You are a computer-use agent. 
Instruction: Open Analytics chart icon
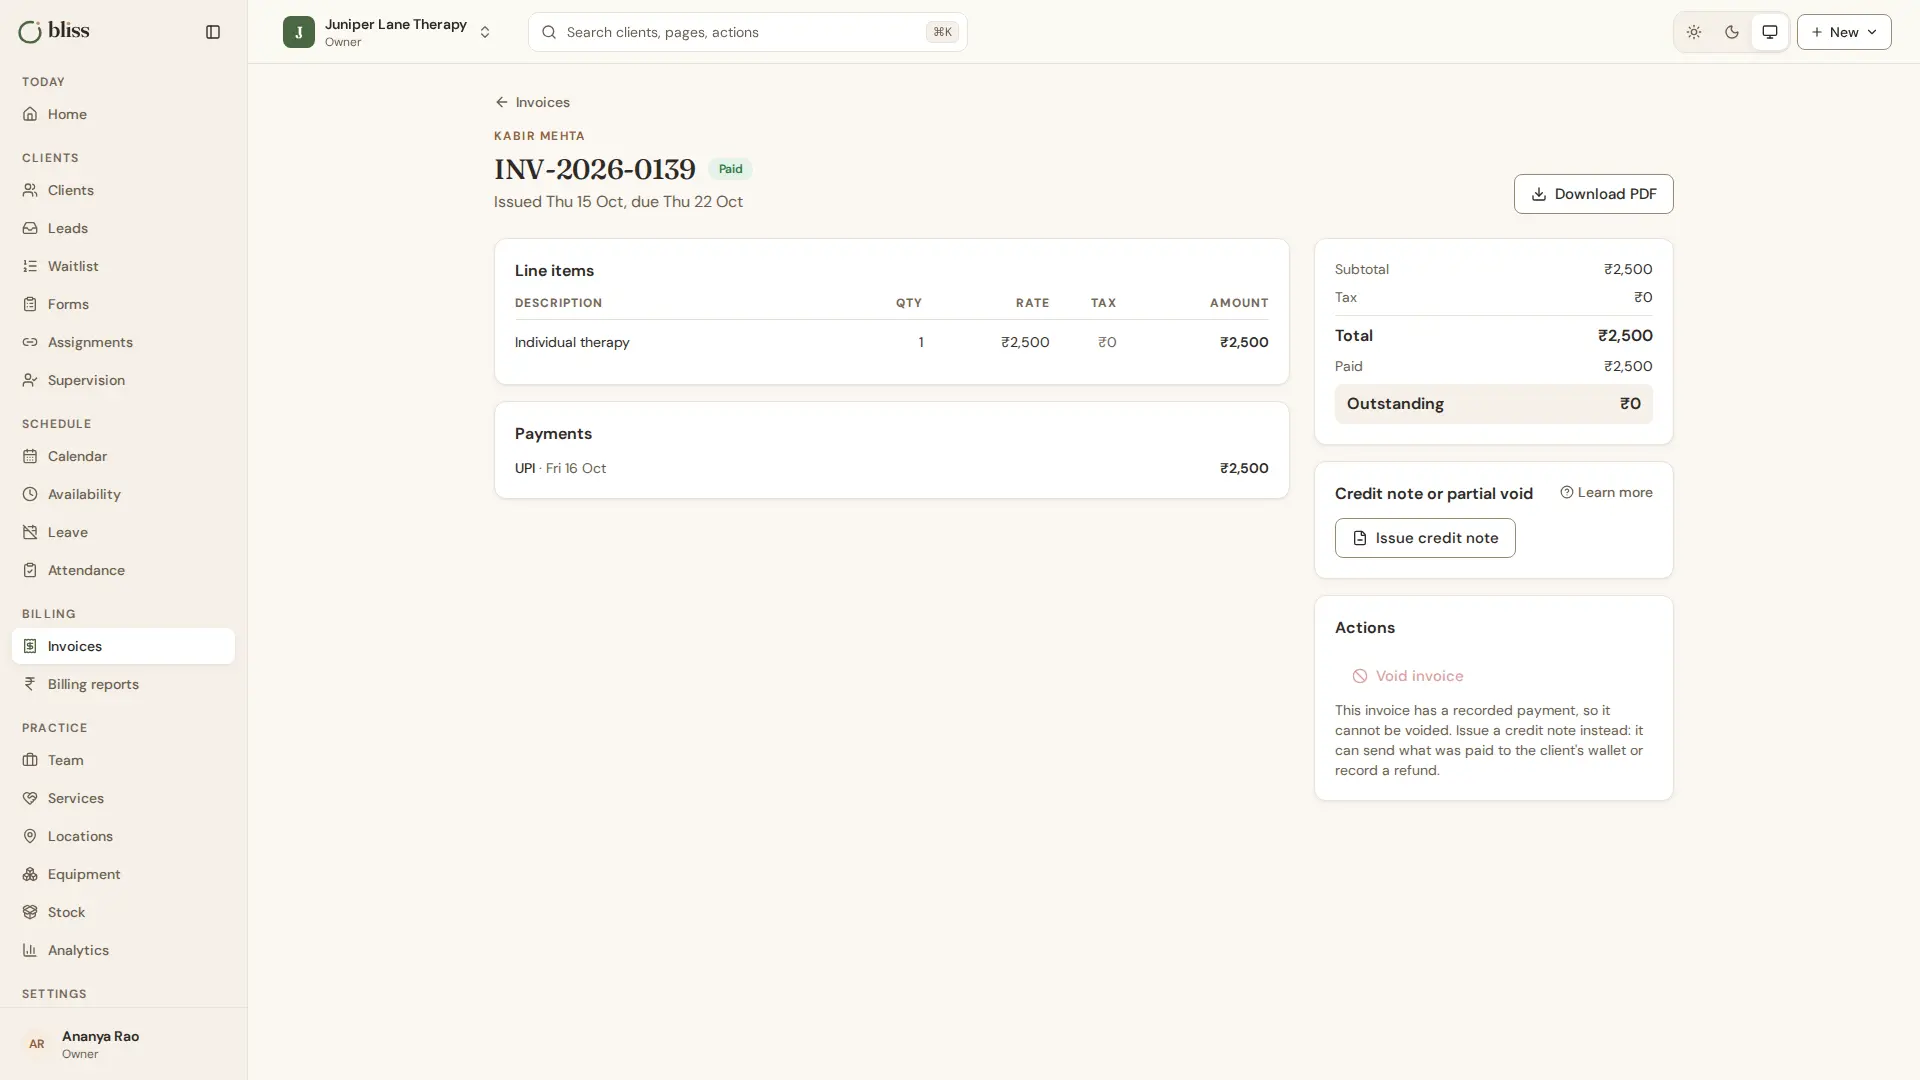(x=30, y=950)
